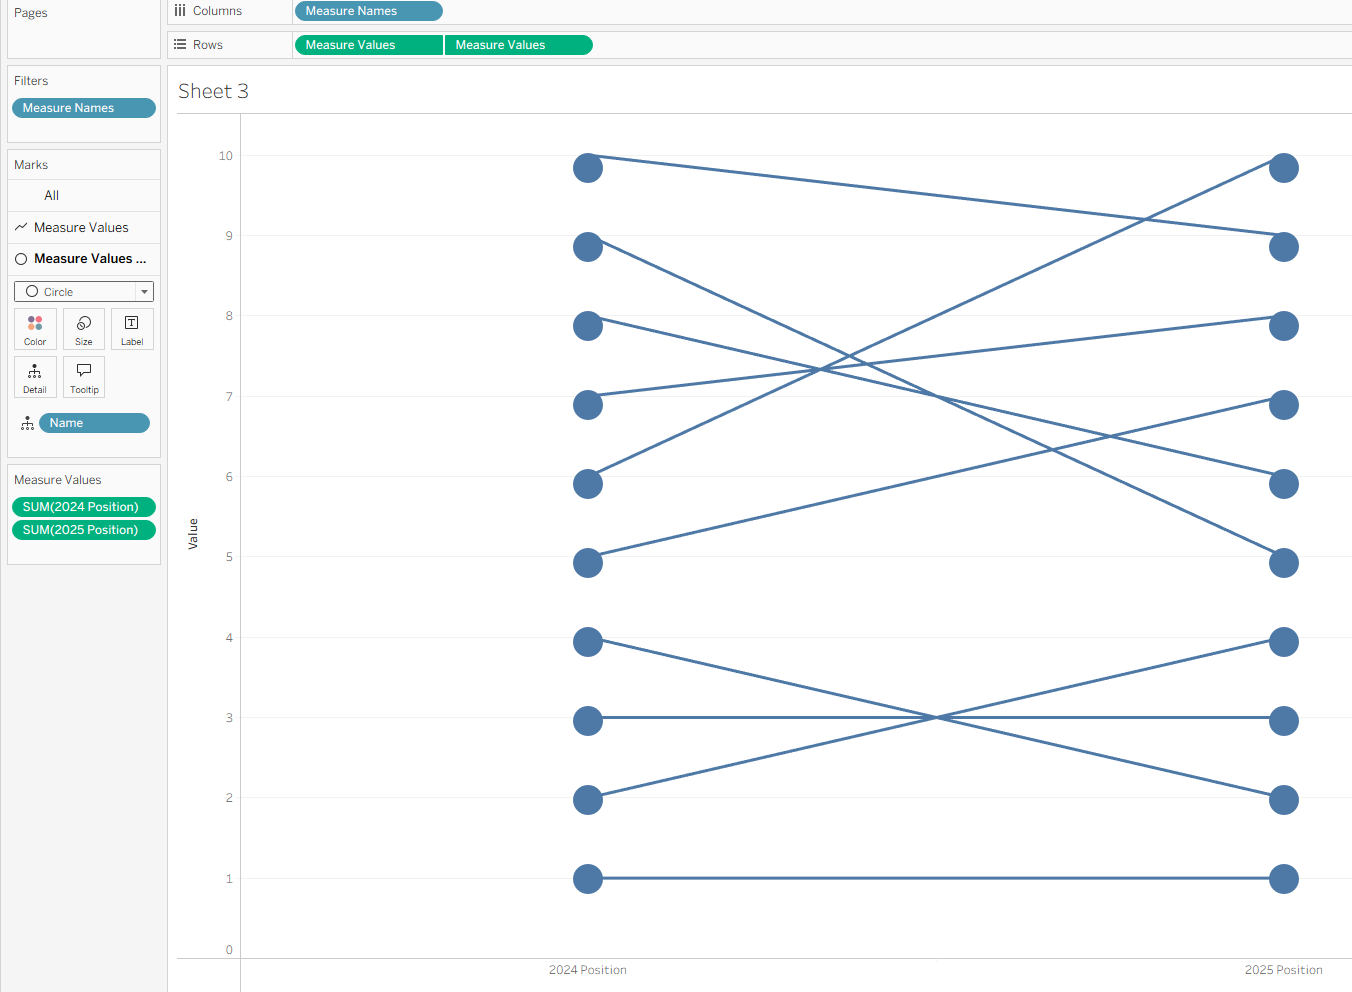Click the 2024 Position circle at value 1
Image resolution: width=1352 pixels, height=992 pixels.
coord(588,879)
